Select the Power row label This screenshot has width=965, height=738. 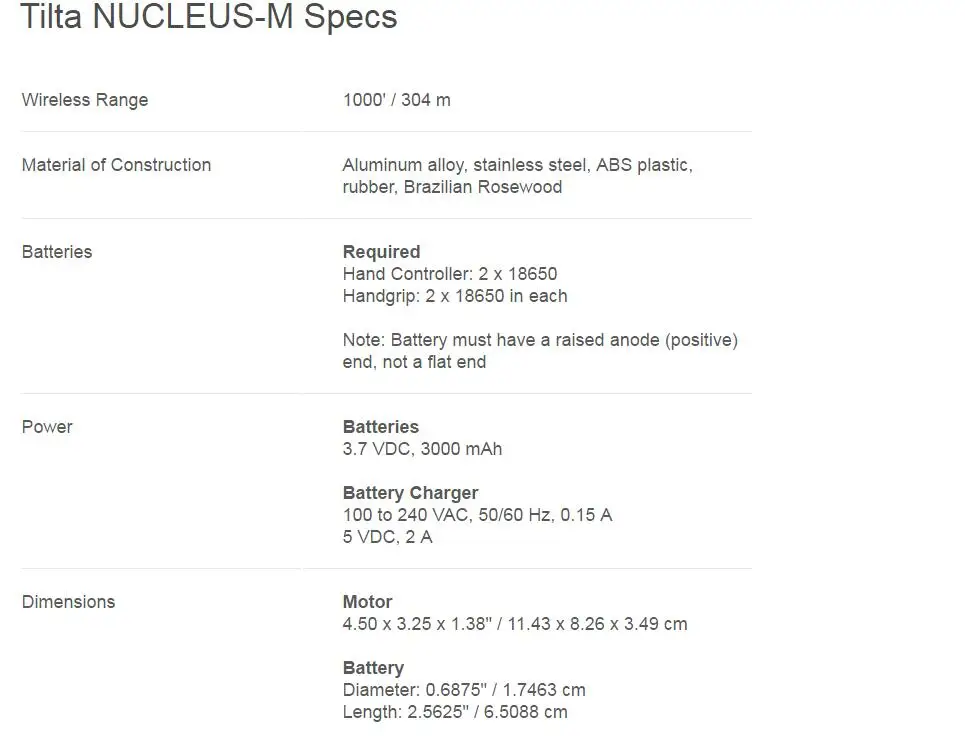pos(47,427)
